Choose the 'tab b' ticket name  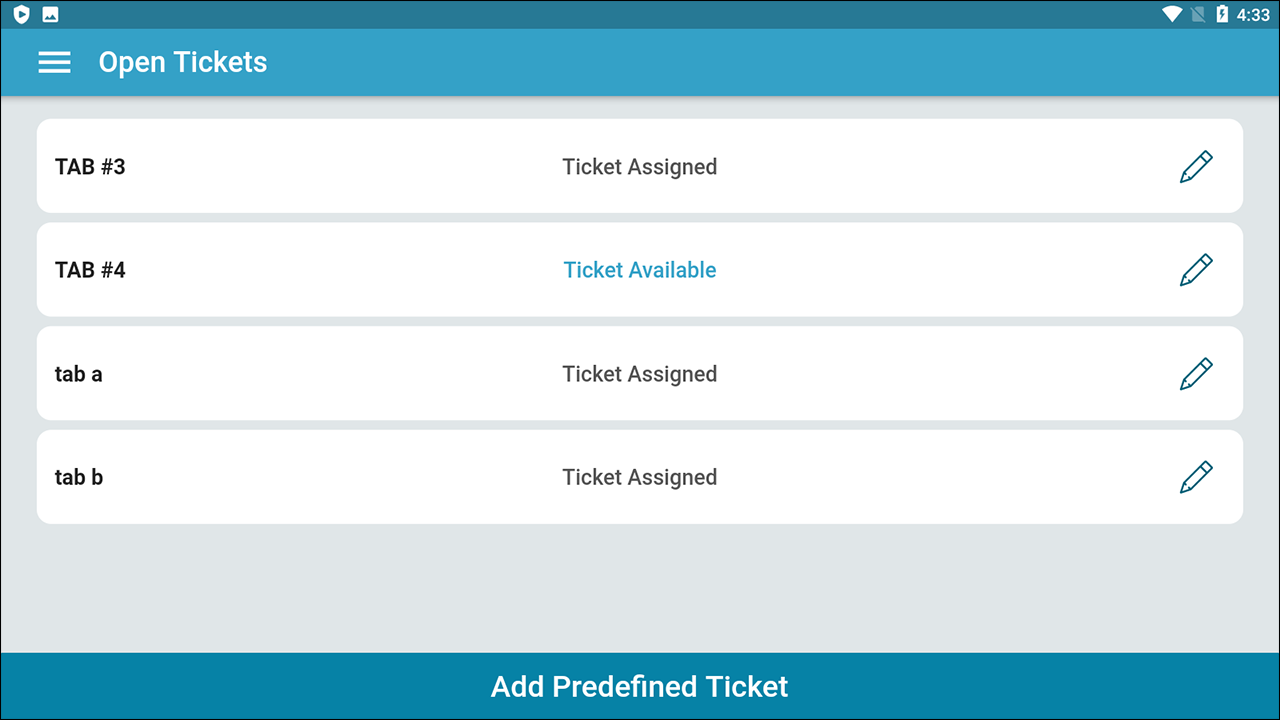point(79,477)
